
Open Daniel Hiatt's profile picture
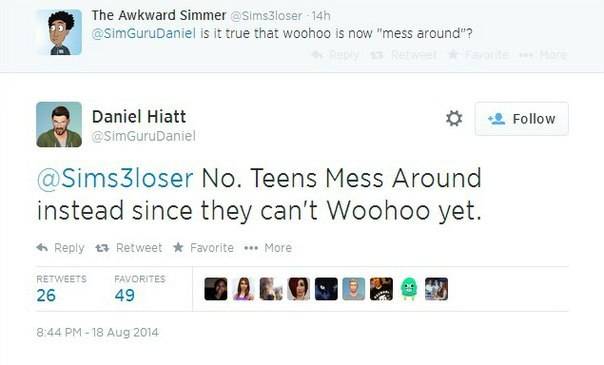coord(59,124)
